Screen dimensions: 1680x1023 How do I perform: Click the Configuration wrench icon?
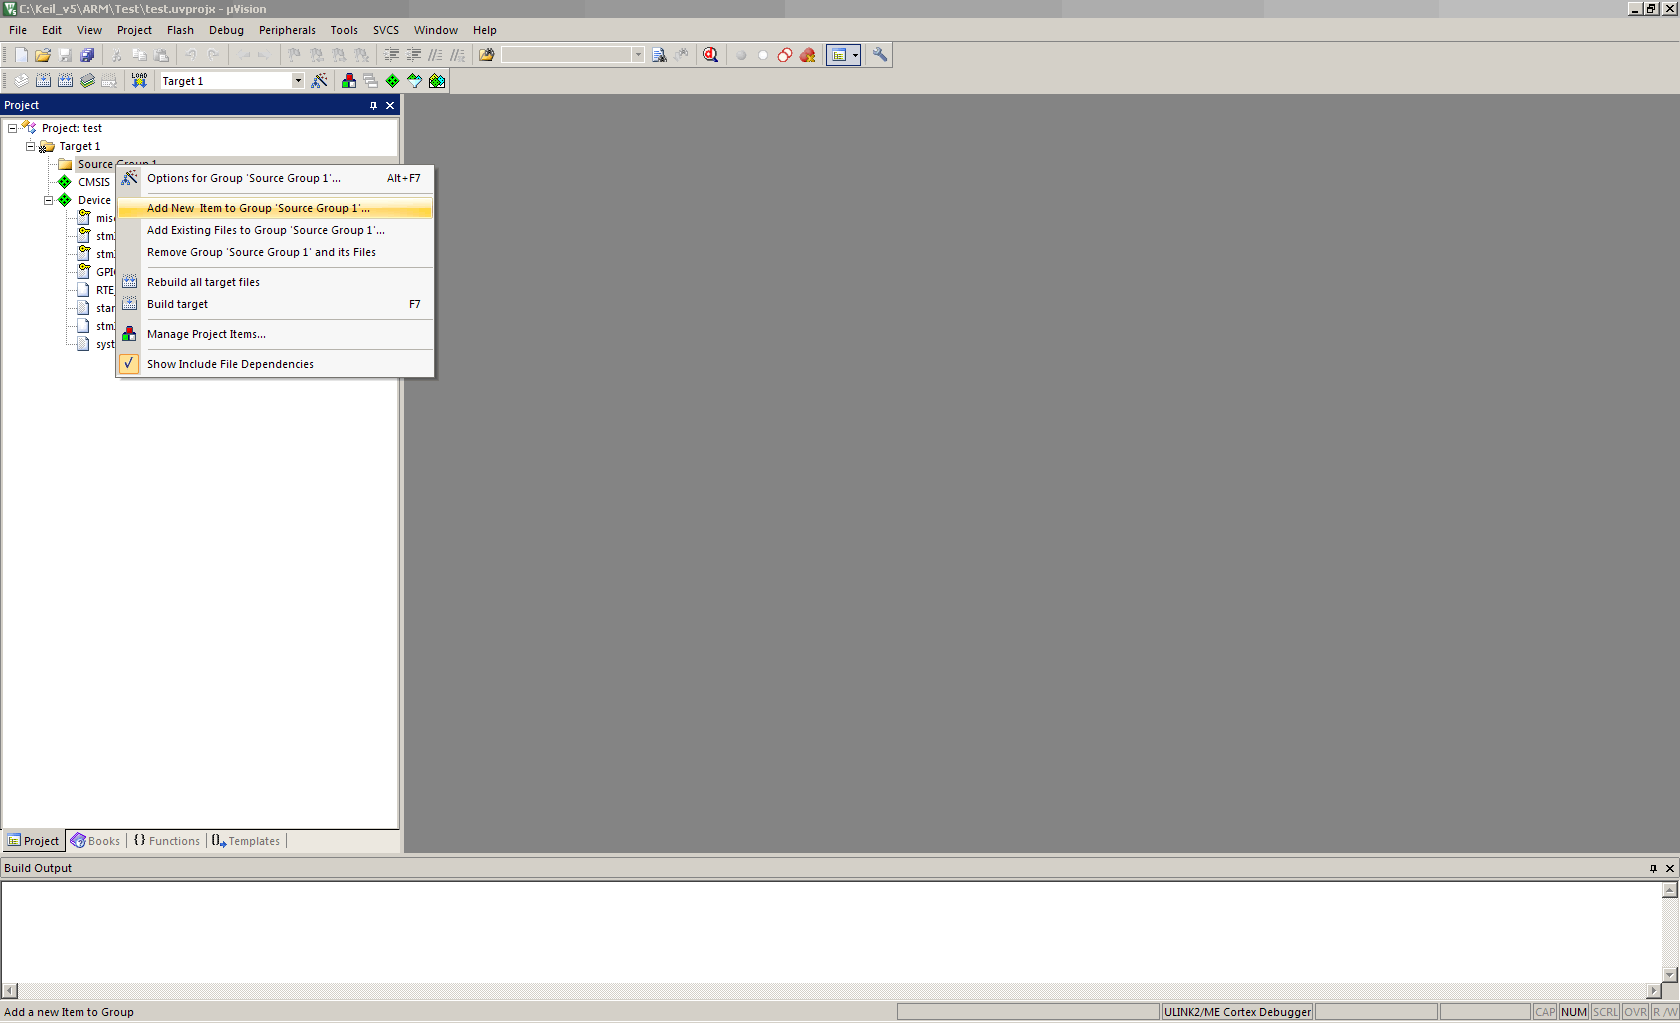pos(880,55)
